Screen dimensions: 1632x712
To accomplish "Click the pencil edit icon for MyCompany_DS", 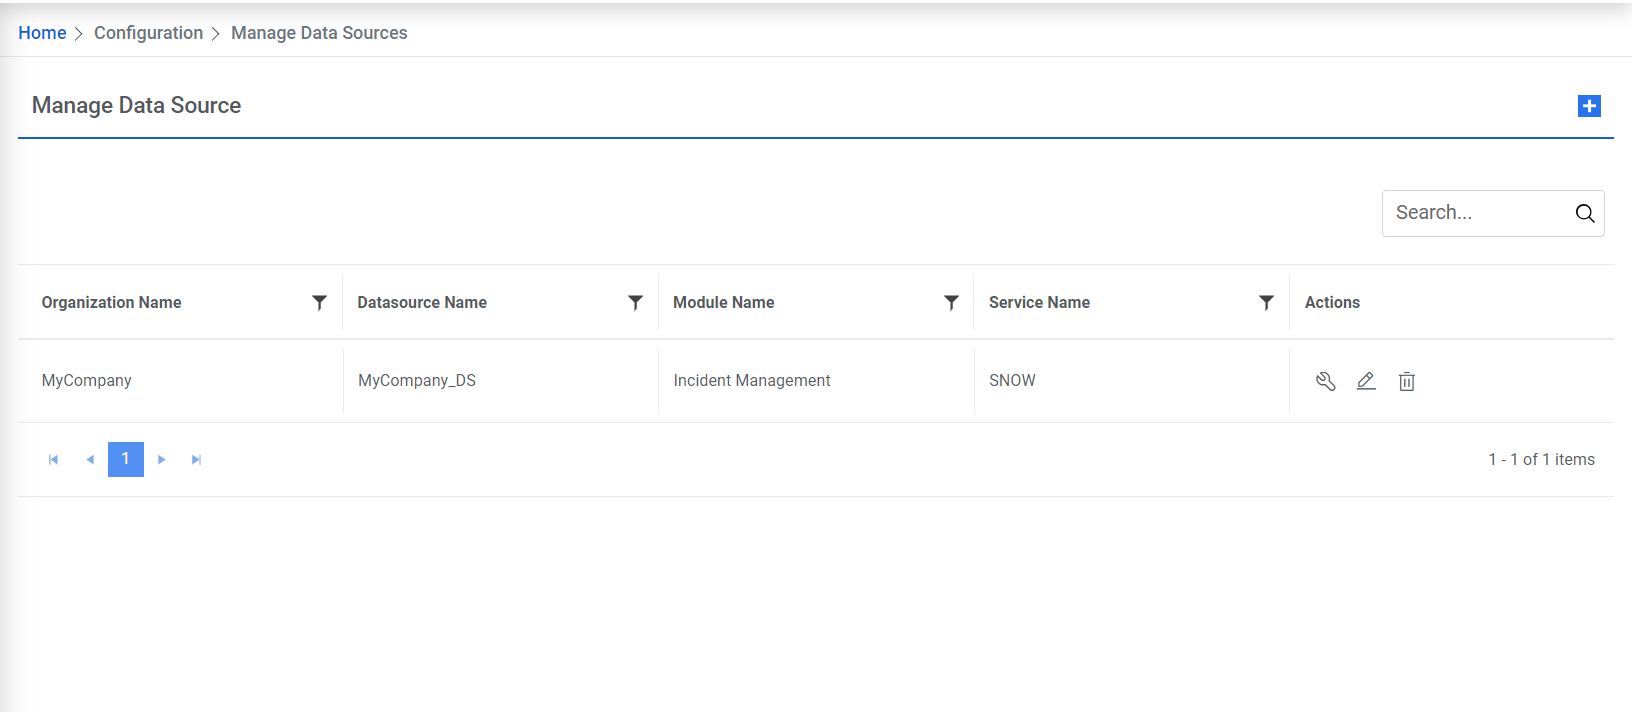I will (x=1366, y=381).
